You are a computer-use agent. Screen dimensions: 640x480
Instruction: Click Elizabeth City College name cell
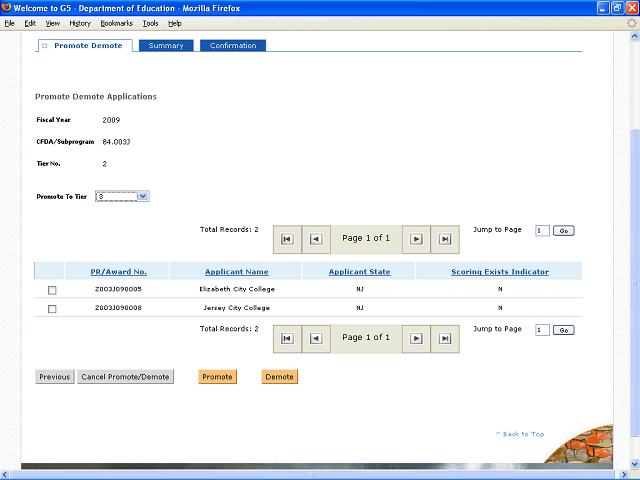pos(237,289)
